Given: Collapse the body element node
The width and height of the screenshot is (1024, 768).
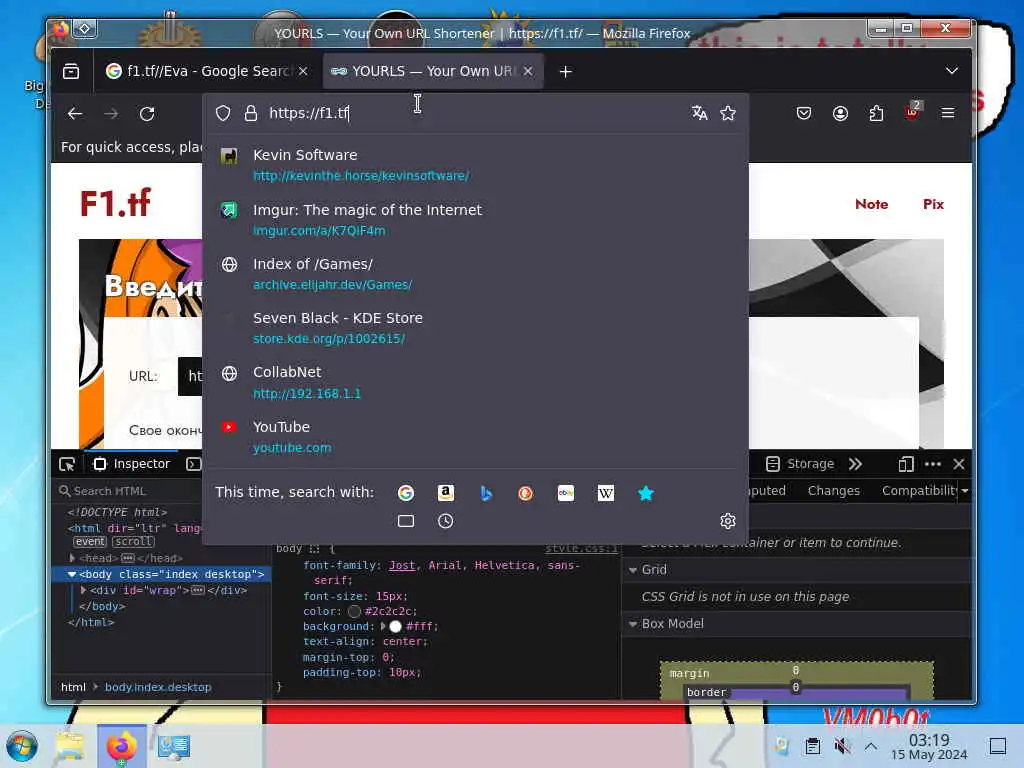Looking at the screenshot, I should click(72, 575).
